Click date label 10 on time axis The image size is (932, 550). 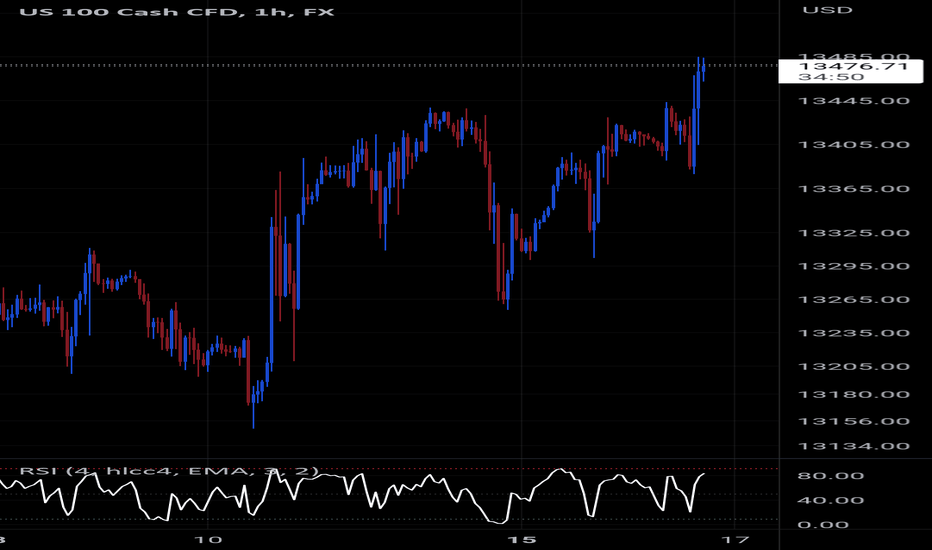pos(208,540)
